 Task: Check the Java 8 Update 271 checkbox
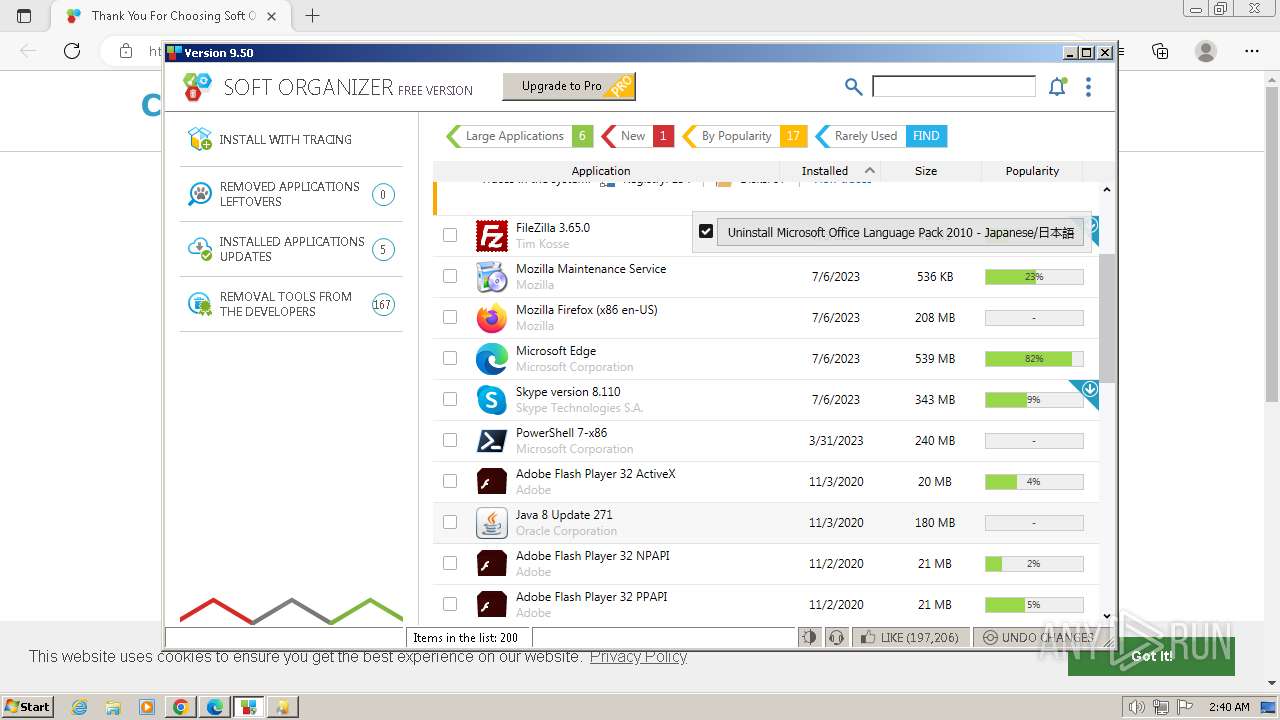(450, 522)
